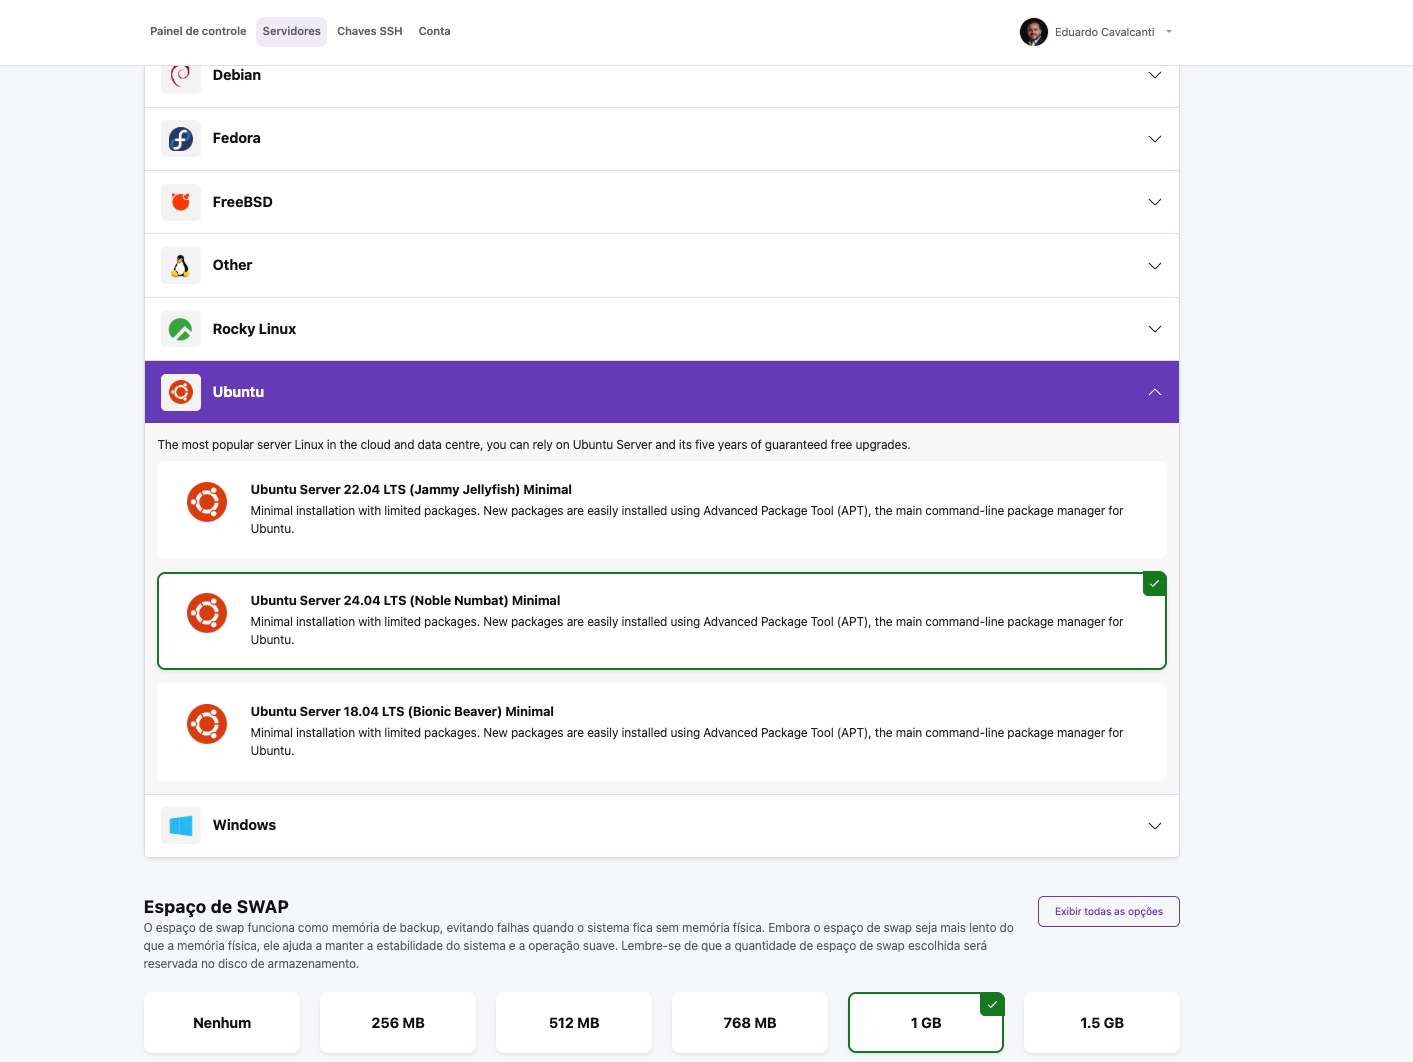Click the Ubuntu title in purple header

click(x=239, y=392)
